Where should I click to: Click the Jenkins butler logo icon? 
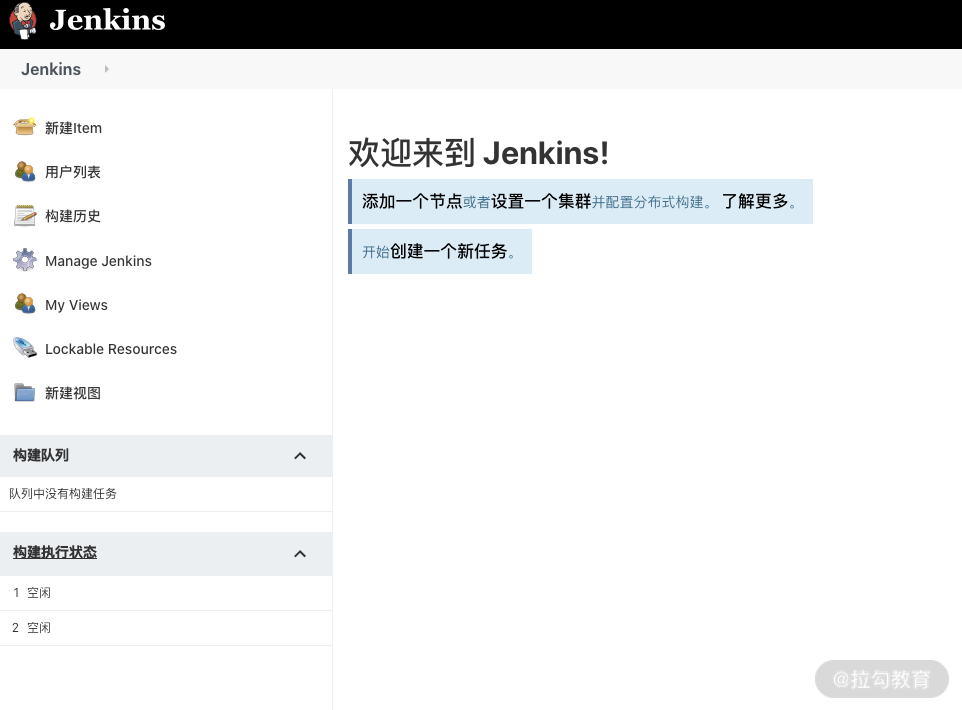23,20
